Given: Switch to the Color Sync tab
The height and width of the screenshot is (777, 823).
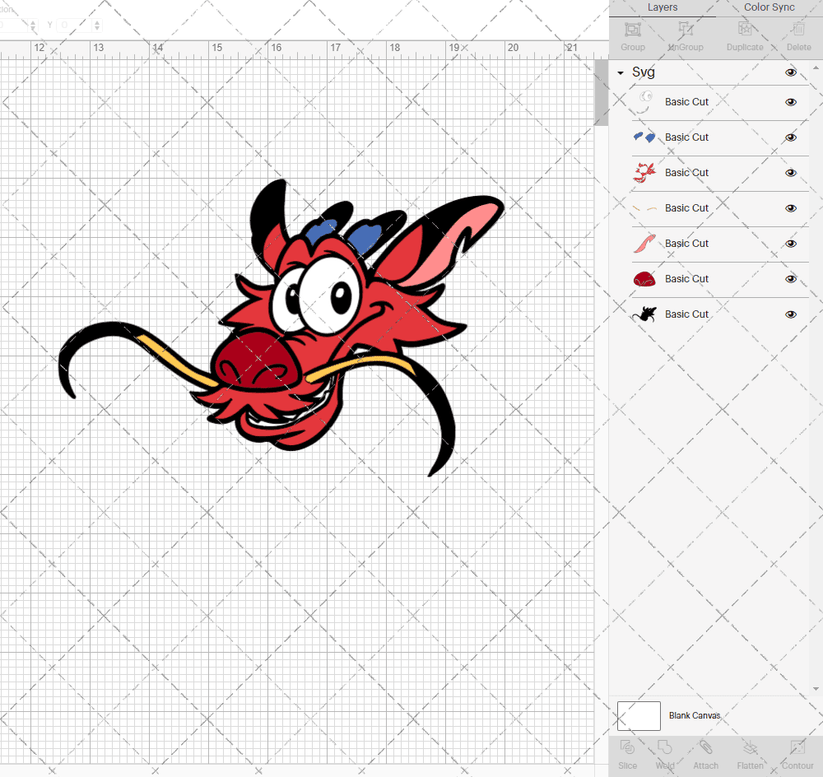Looking at the screenshot, I should [x=769, y=8].
